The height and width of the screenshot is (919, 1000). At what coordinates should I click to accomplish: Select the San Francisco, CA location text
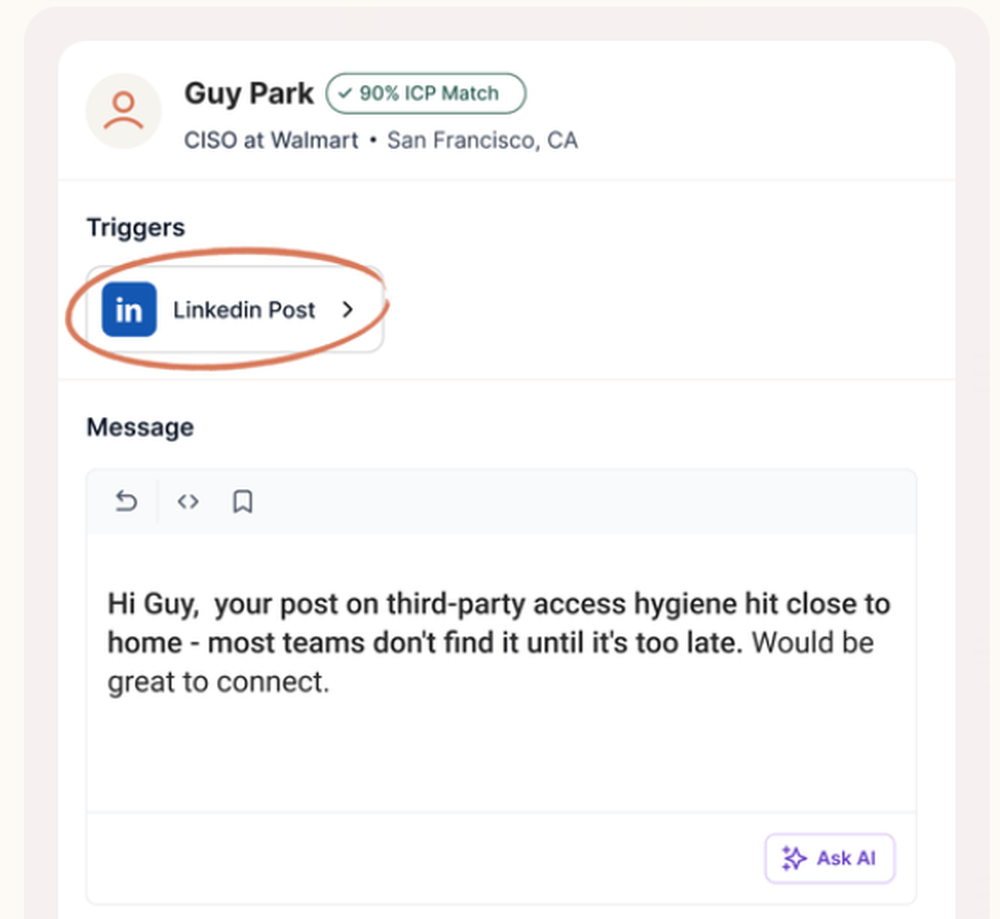pyautogui.click(x=483, y=140)
